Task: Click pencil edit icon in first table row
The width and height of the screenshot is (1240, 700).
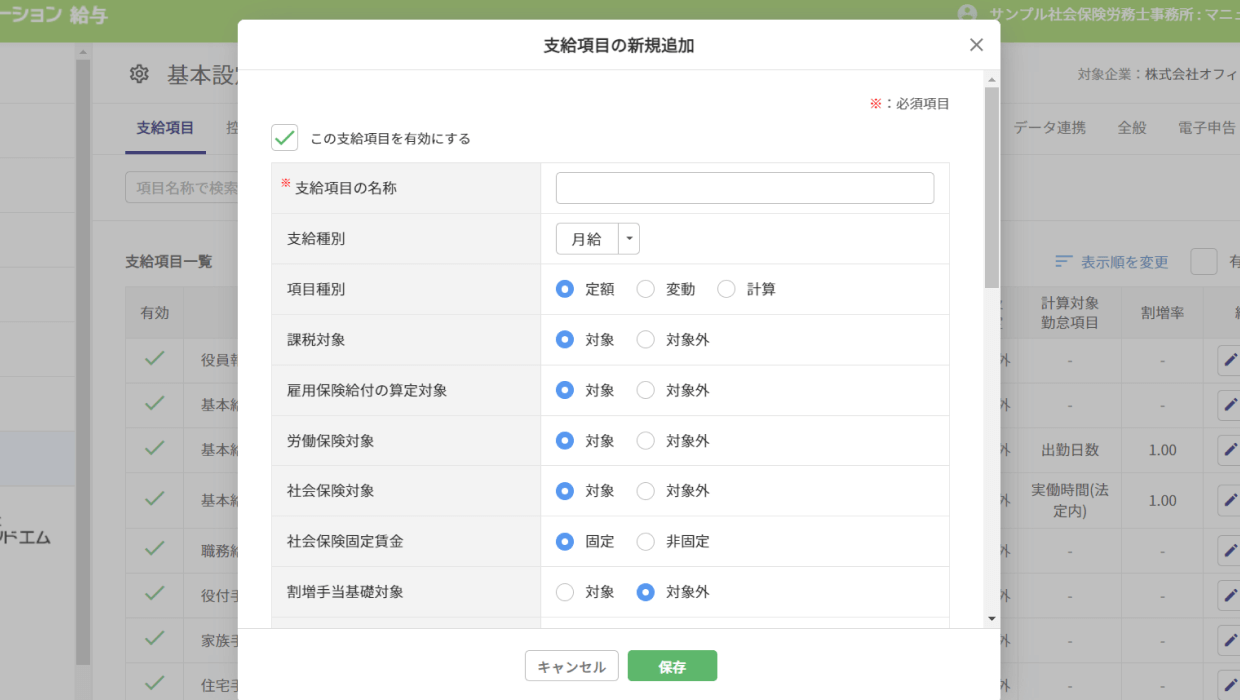Action: click(1230, 360)
